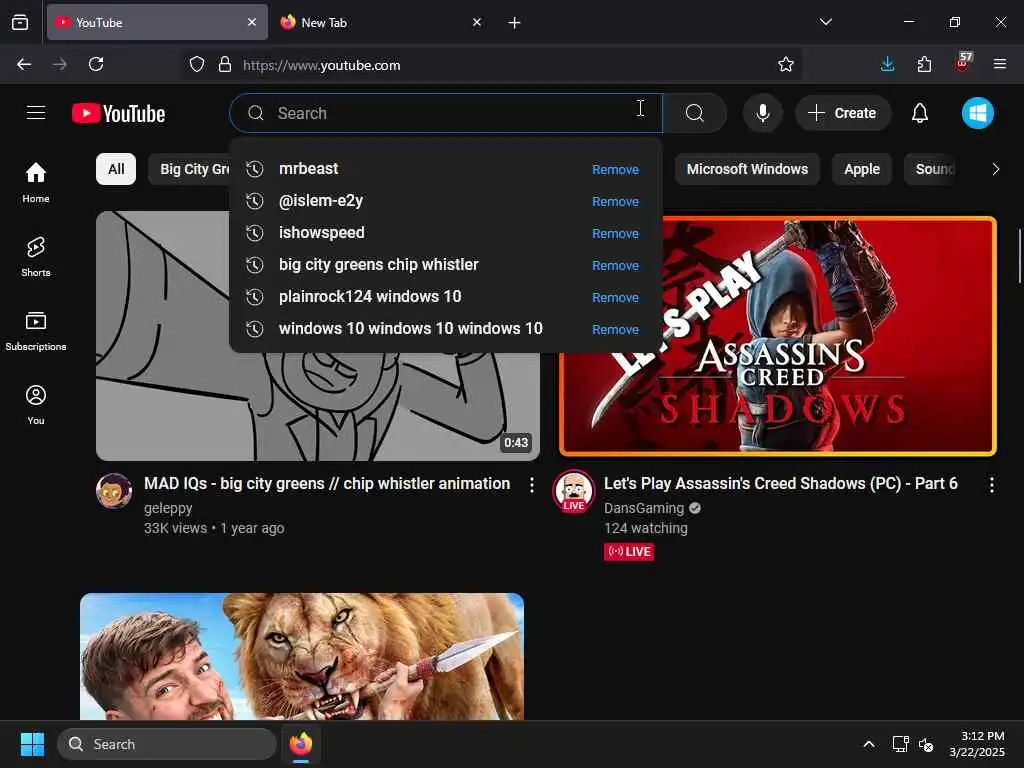
Task: Open the notifications bell
Action: click(x=920, y=113)
